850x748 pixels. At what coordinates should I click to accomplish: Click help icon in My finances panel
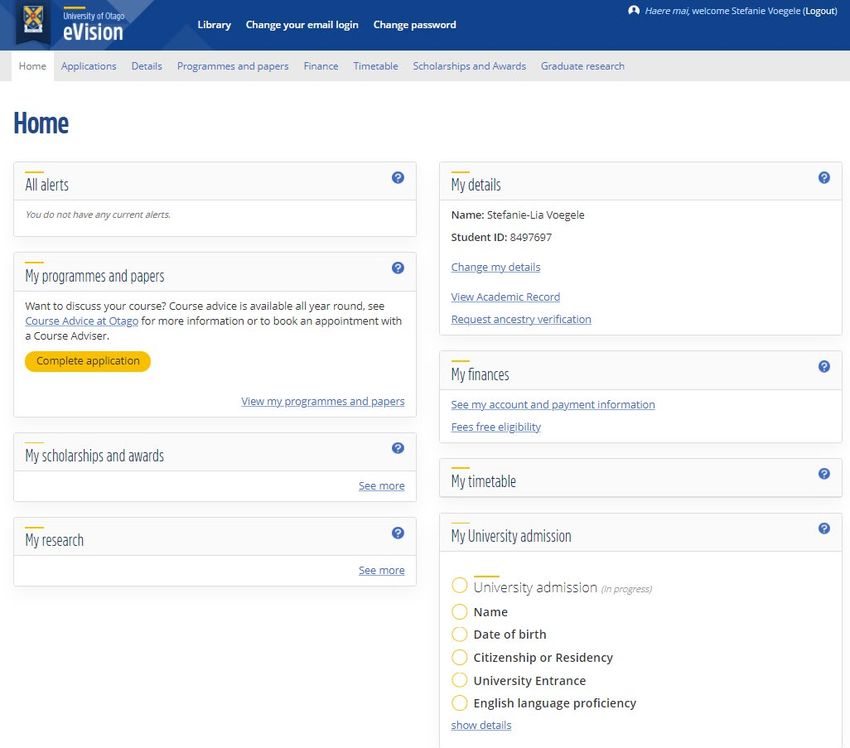(x=824, y=367)
